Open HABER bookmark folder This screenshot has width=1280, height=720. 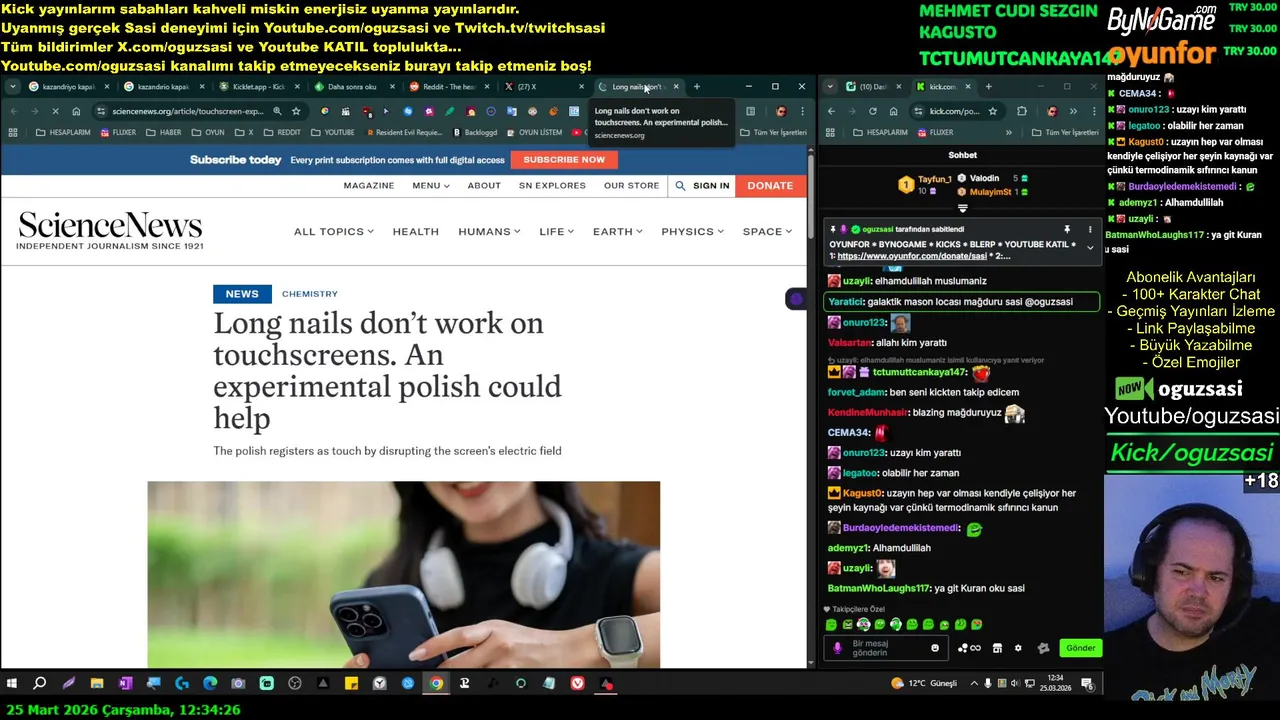pos(164,132)
